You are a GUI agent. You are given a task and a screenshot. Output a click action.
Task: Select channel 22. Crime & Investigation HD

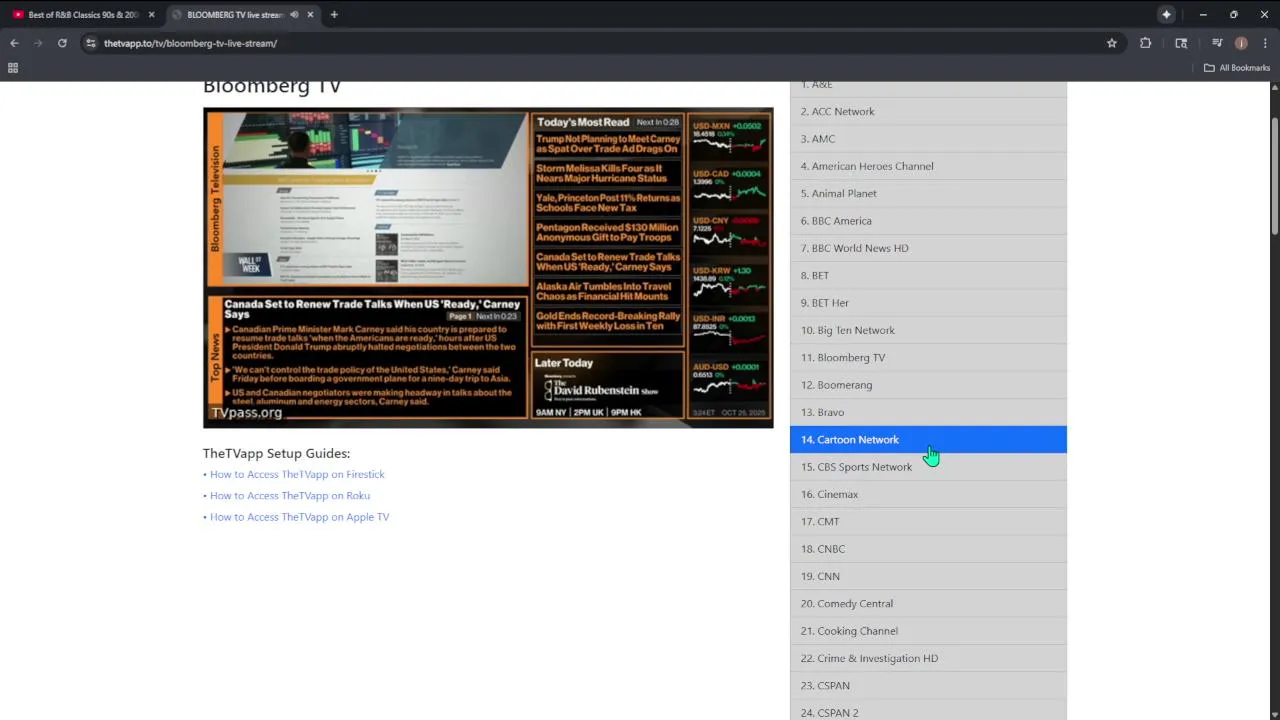928,658
